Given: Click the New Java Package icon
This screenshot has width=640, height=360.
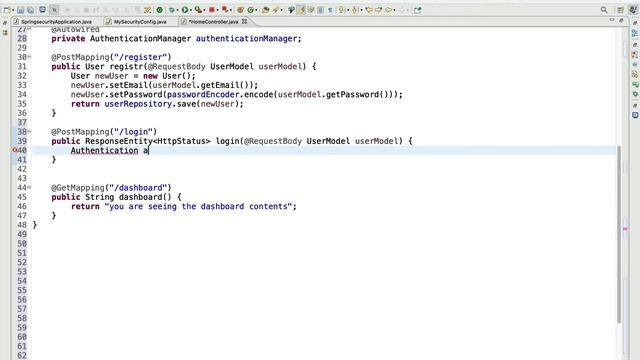Looking at the screenshot, I should 240,10.
